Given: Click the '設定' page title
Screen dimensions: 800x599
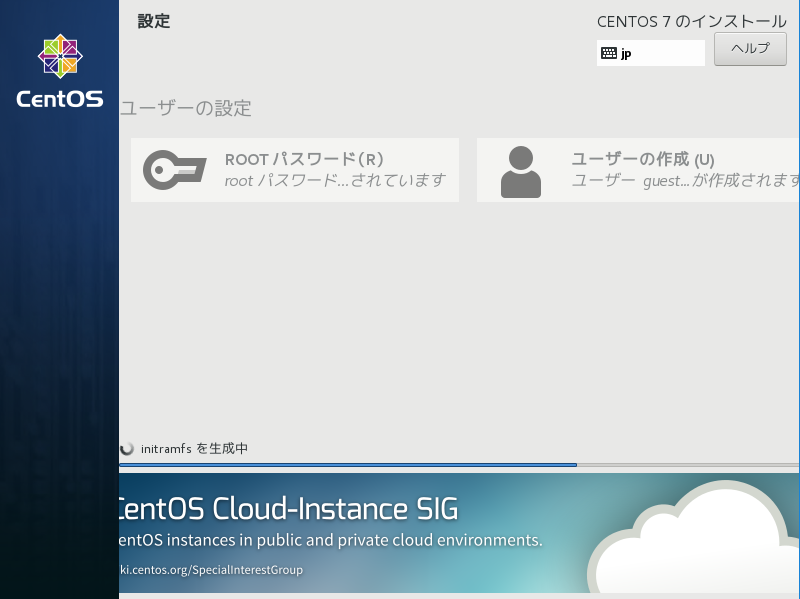Looking at the screenshot, I should pos(154,21).
